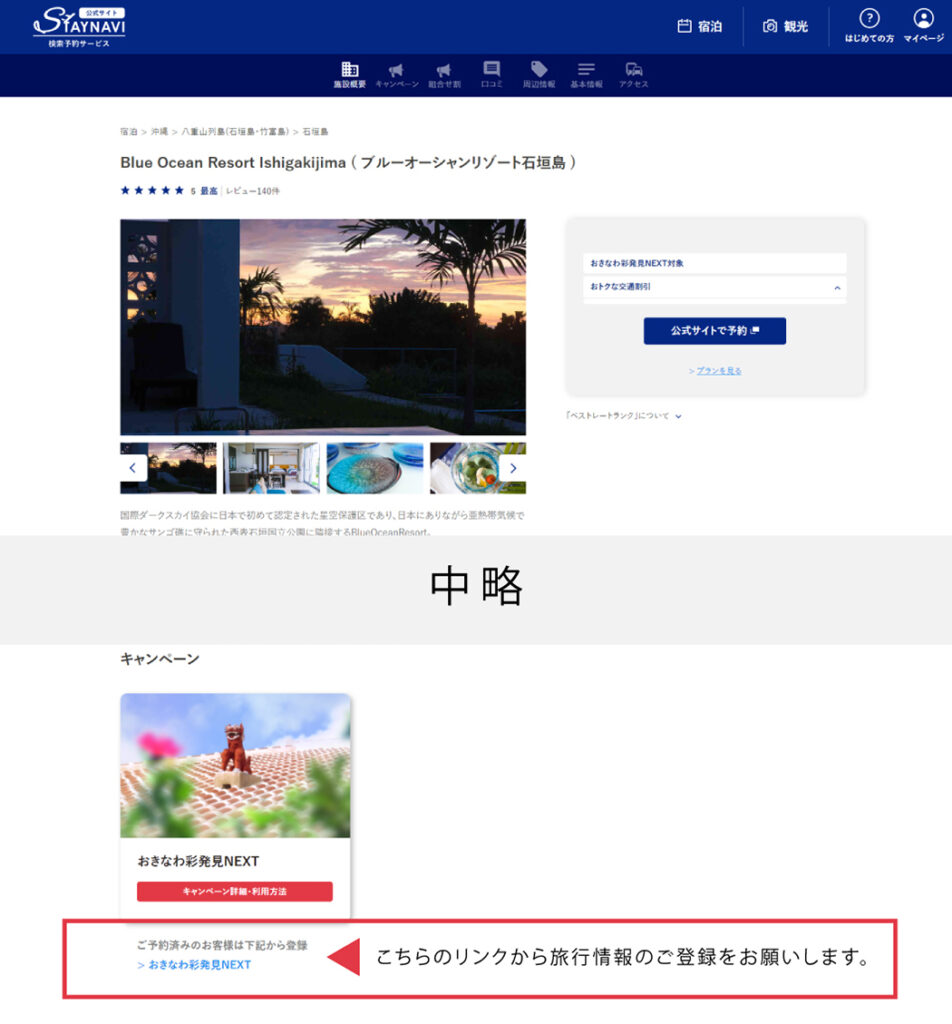
Task: Open レビュー140件 reviews
Action: pyautogui.click(x=253, y=191)
